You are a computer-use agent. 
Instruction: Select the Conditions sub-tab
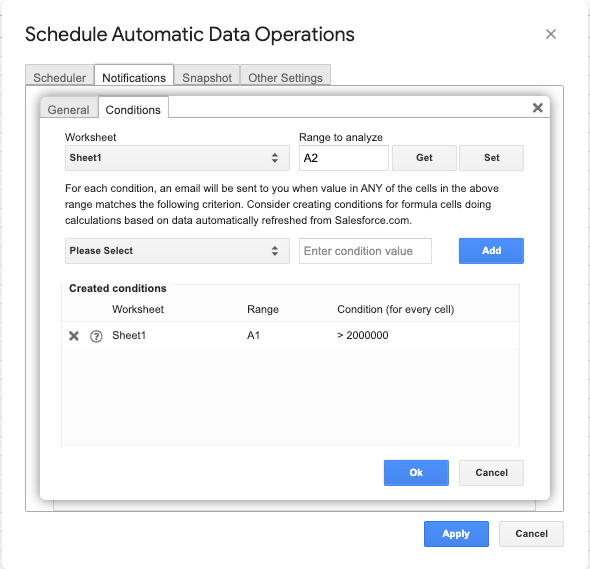[133, 108]
